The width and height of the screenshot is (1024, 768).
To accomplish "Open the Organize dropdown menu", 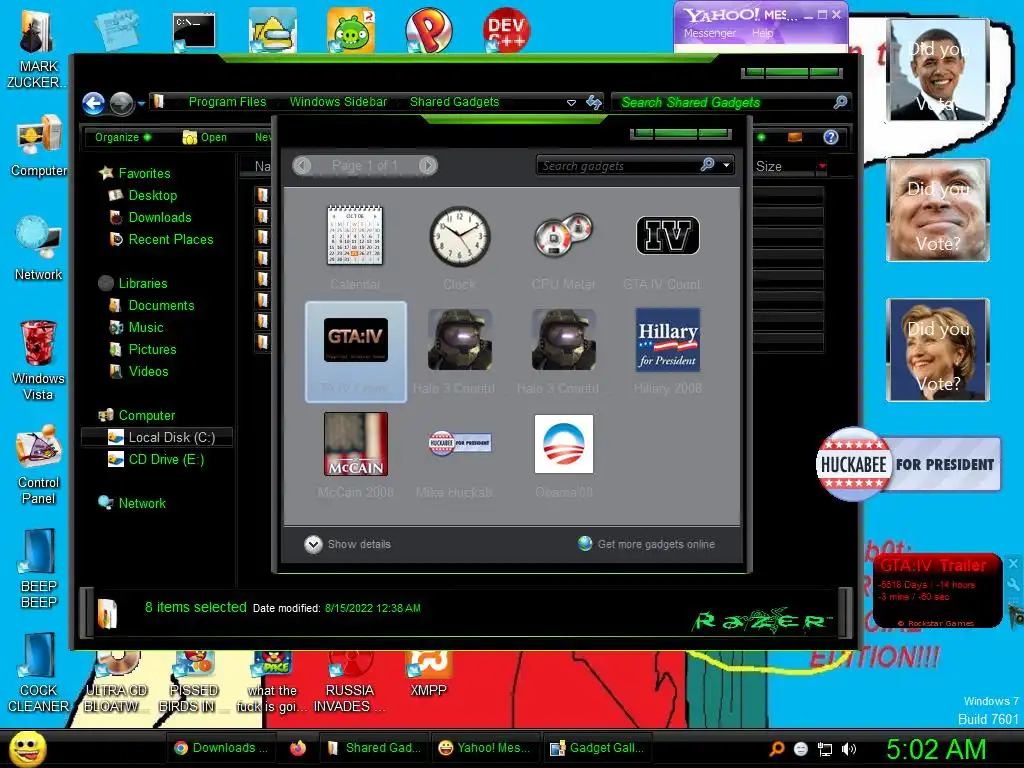I will (x=123, y=137).
